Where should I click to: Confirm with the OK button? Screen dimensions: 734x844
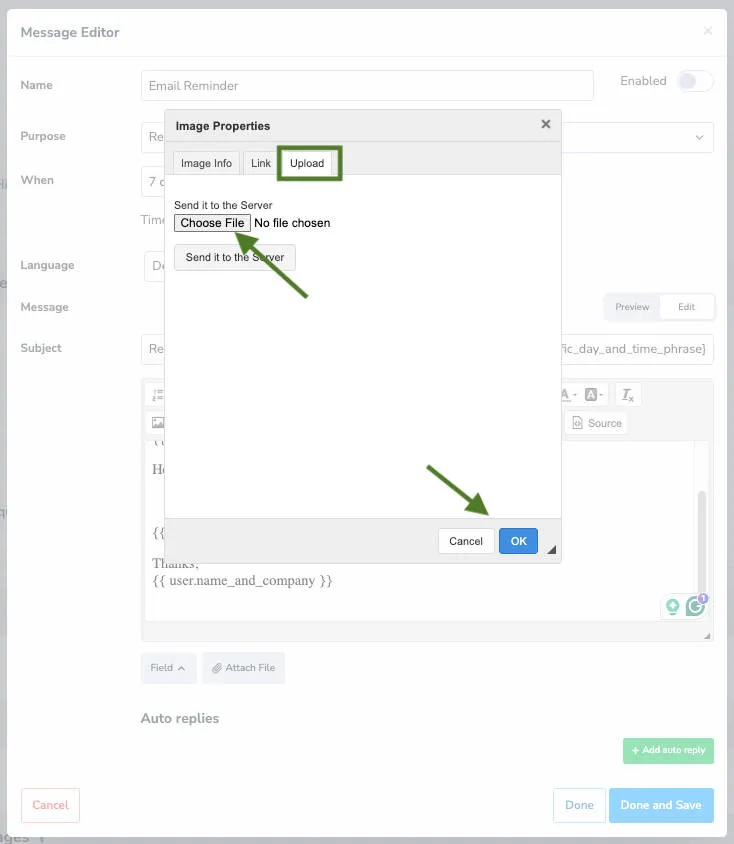[518, 540]
